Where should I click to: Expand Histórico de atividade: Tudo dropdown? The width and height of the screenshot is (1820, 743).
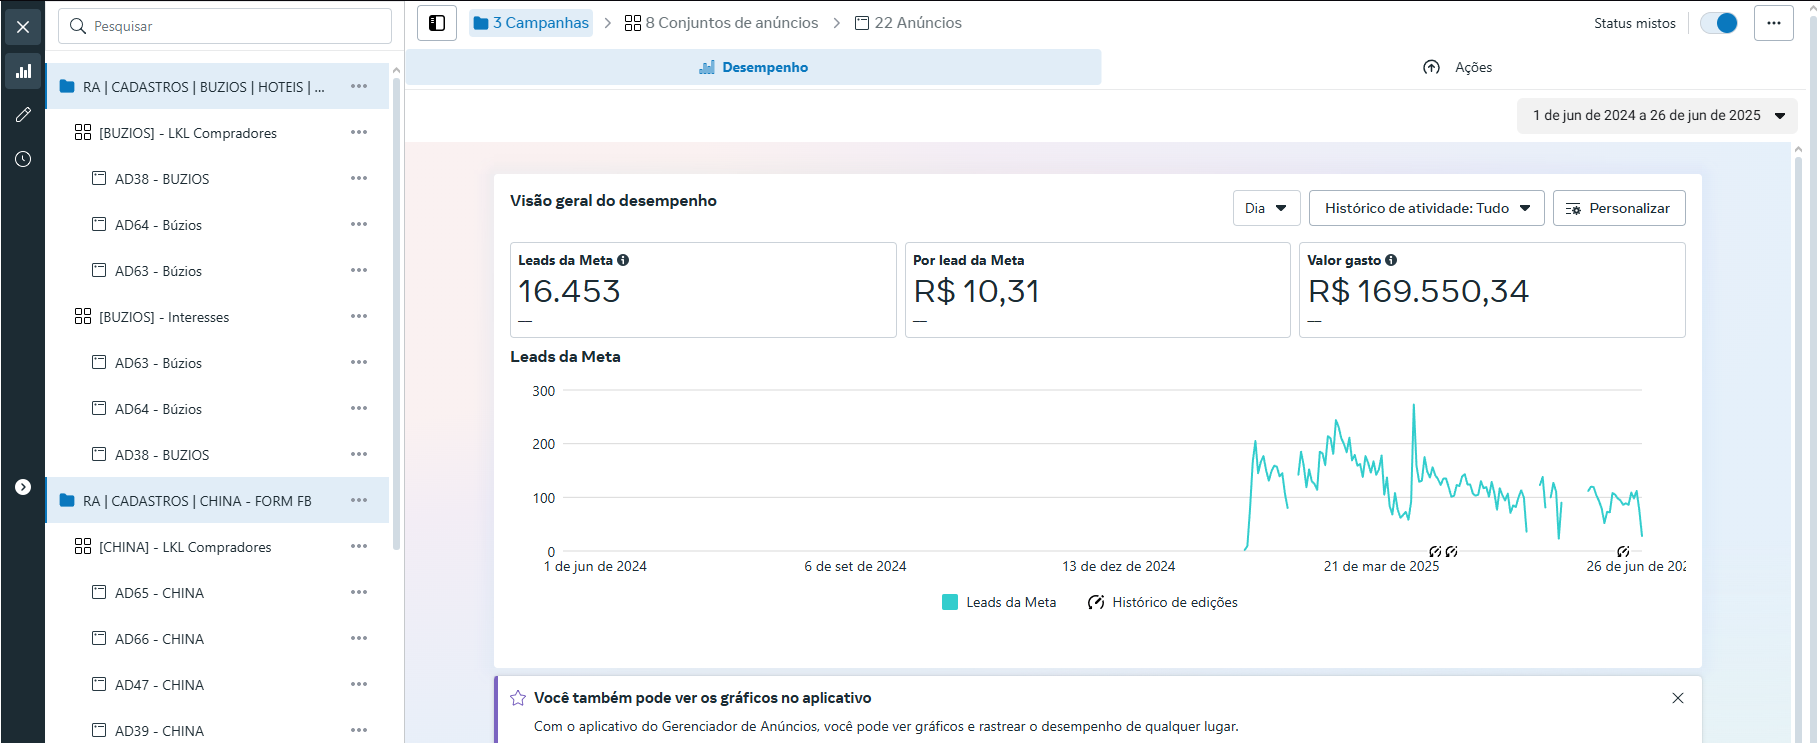[x=1426, y=208]
